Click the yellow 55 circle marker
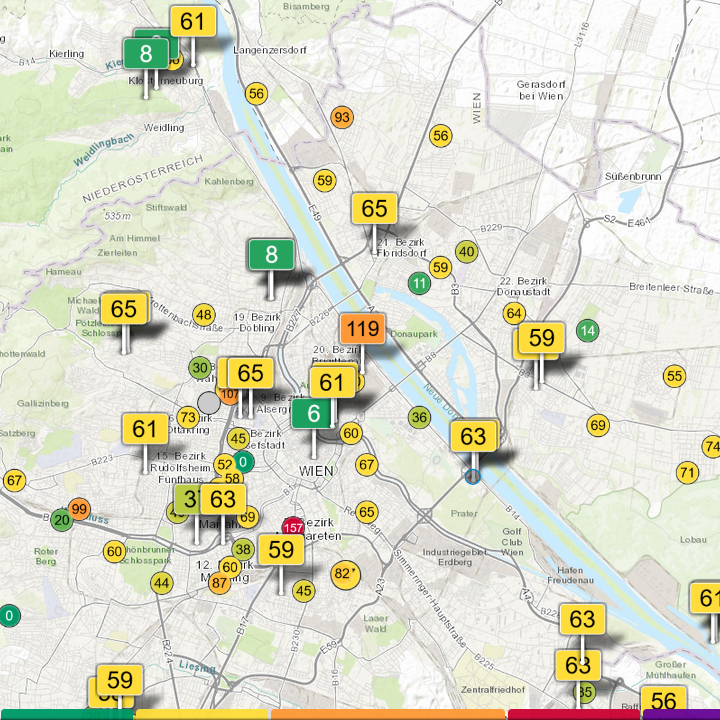Image resolution: width=720 pixels, height=720 pixels. pos(675,376)
